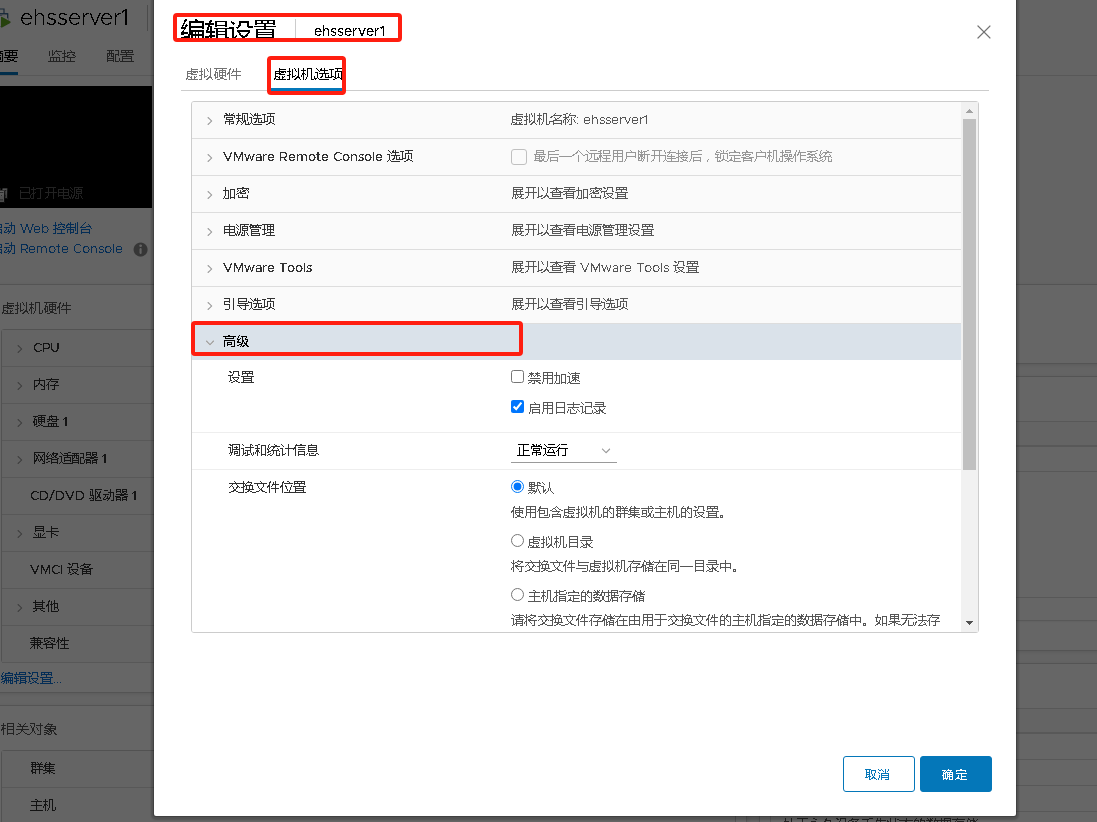Screen dimensions: 1097x822
Task: Open the 调试和统计信息 dropdown
Action: [563, 451]
